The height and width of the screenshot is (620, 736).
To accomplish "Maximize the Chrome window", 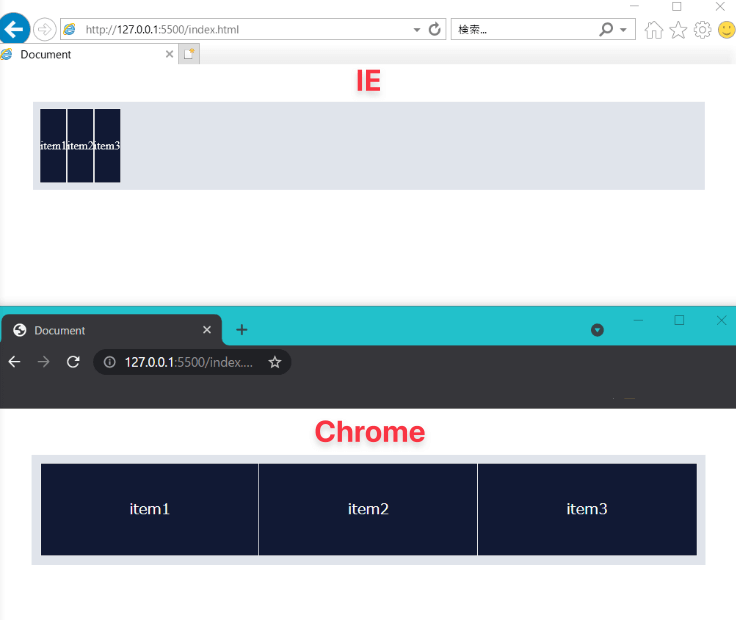I will click(679, 321).
